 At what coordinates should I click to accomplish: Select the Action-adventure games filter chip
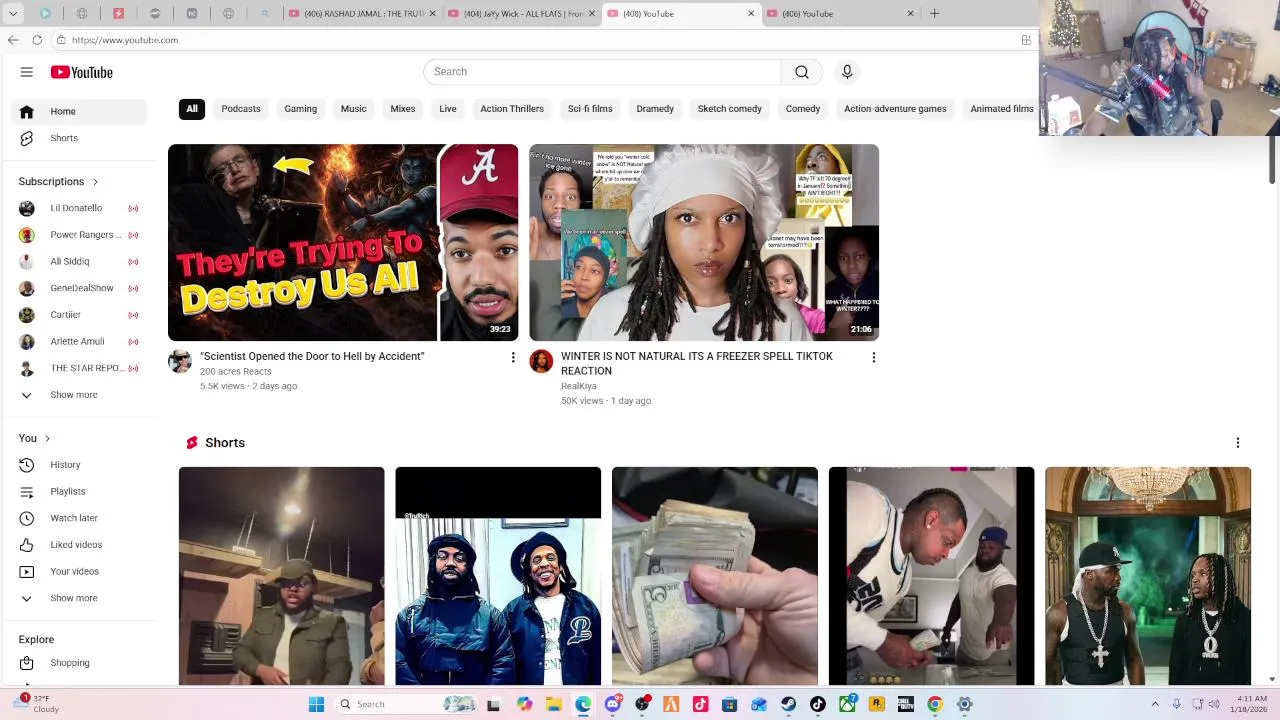895,109
